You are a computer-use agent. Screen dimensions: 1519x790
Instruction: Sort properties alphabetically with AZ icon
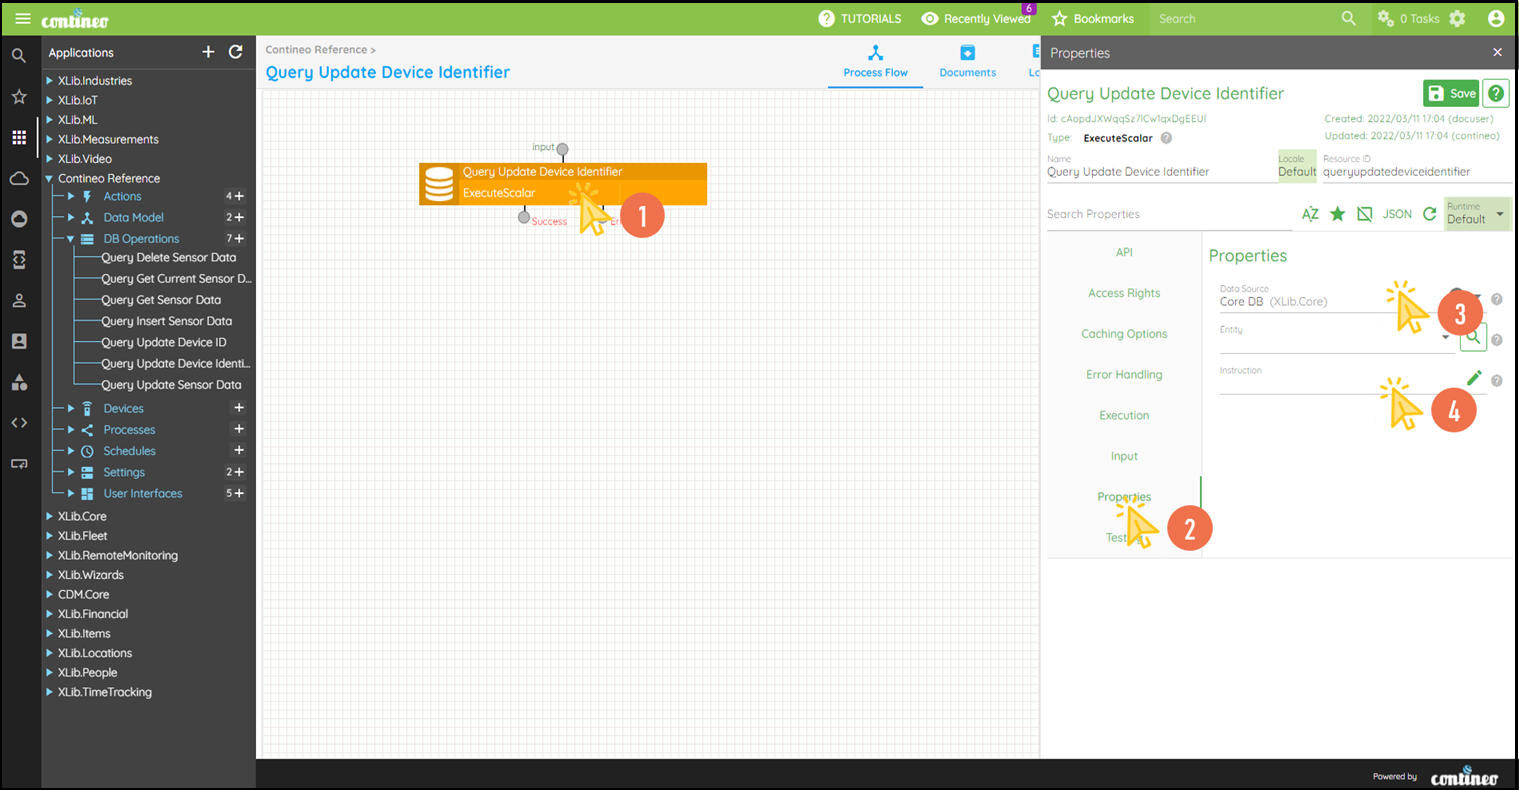point(1310,214)
